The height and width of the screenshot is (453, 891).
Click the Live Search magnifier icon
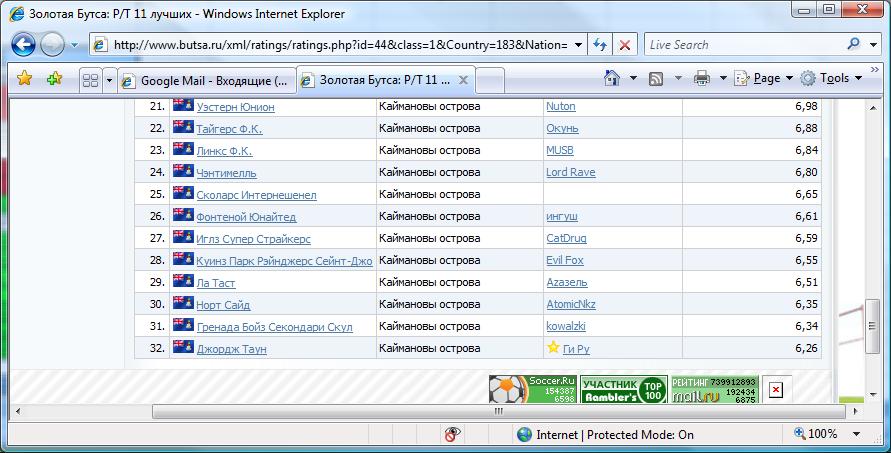[853, 45]
